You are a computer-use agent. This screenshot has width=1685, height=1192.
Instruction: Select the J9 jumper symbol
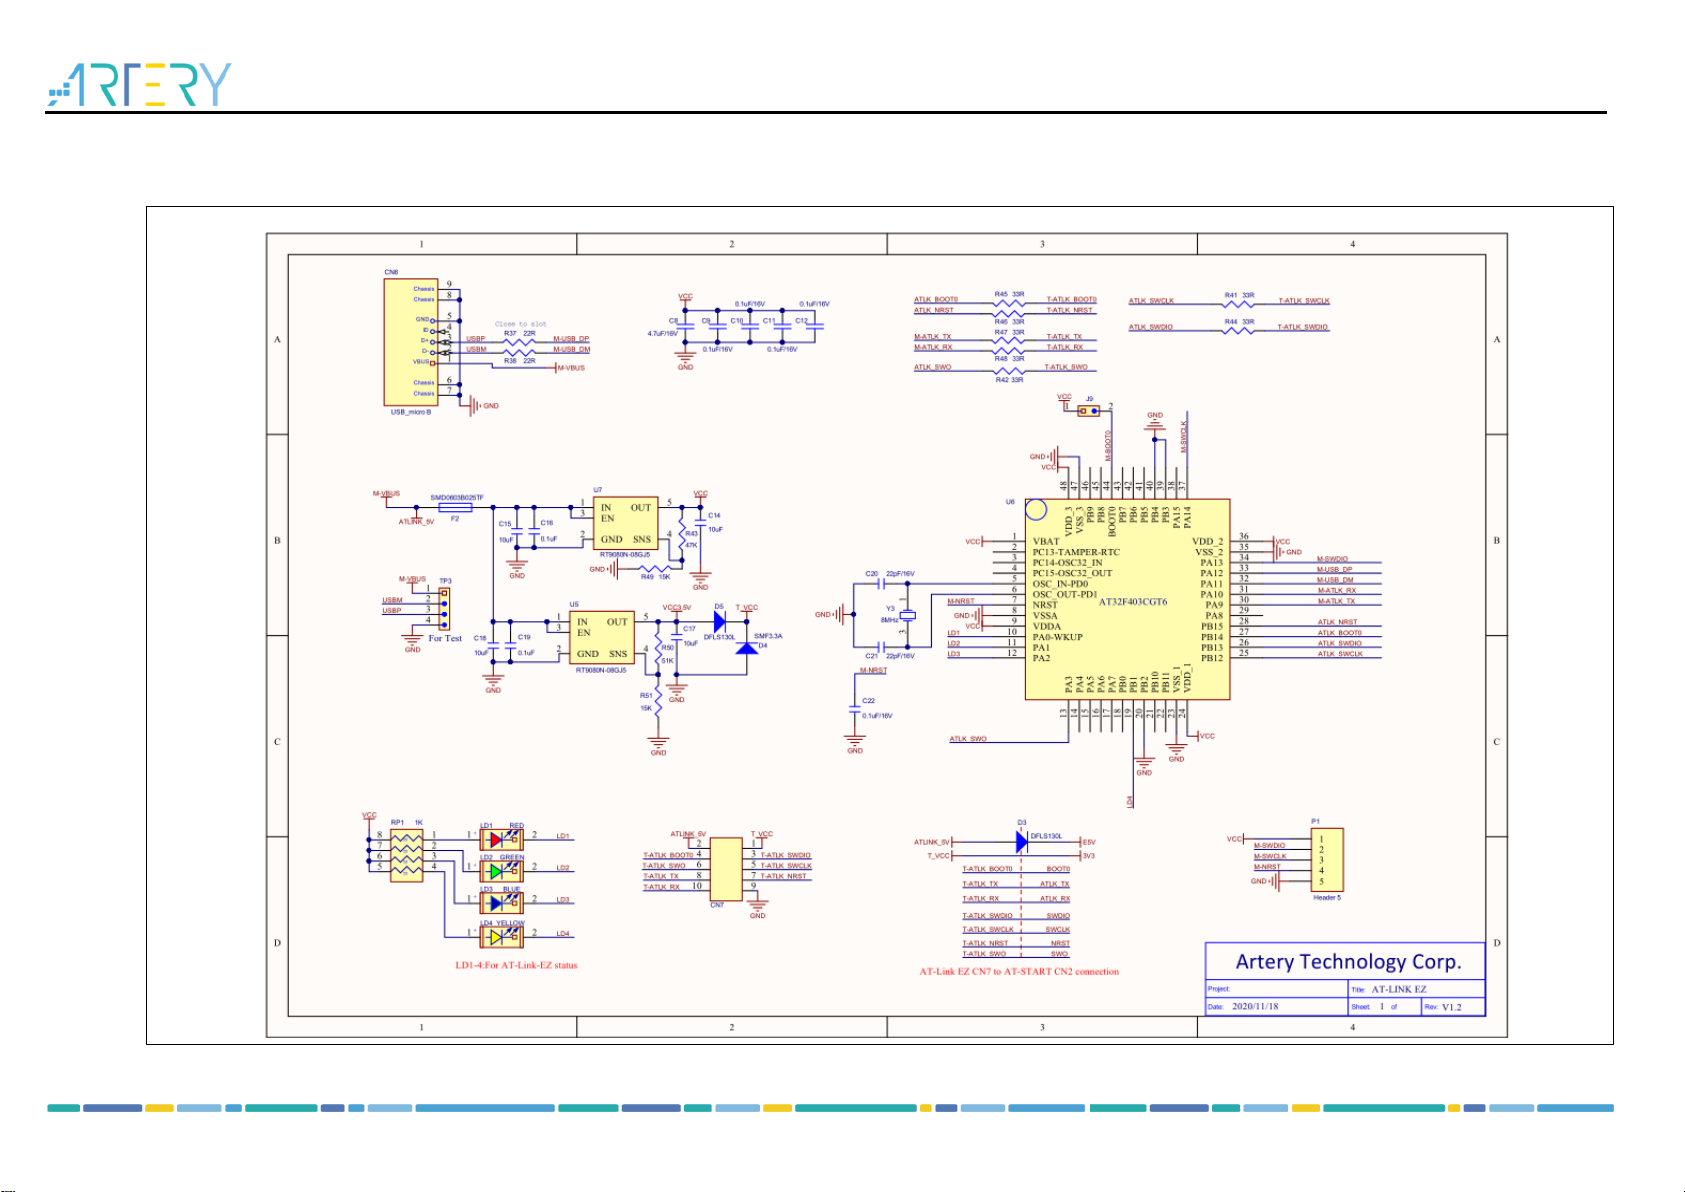tap(1089, 410)
